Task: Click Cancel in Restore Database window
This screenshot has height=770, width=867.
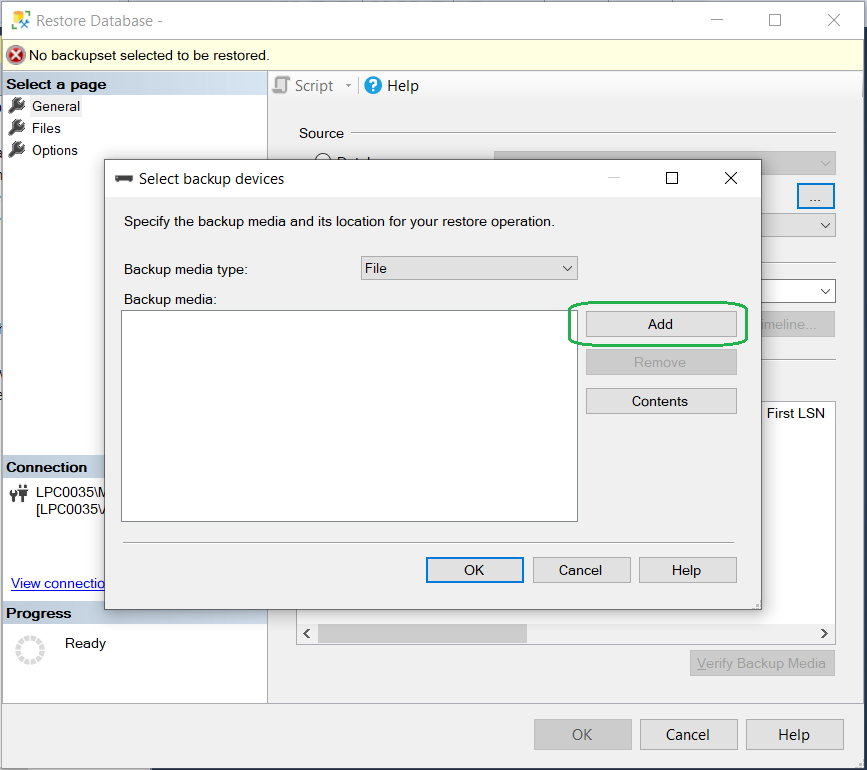Action: [x=688, y=735]
